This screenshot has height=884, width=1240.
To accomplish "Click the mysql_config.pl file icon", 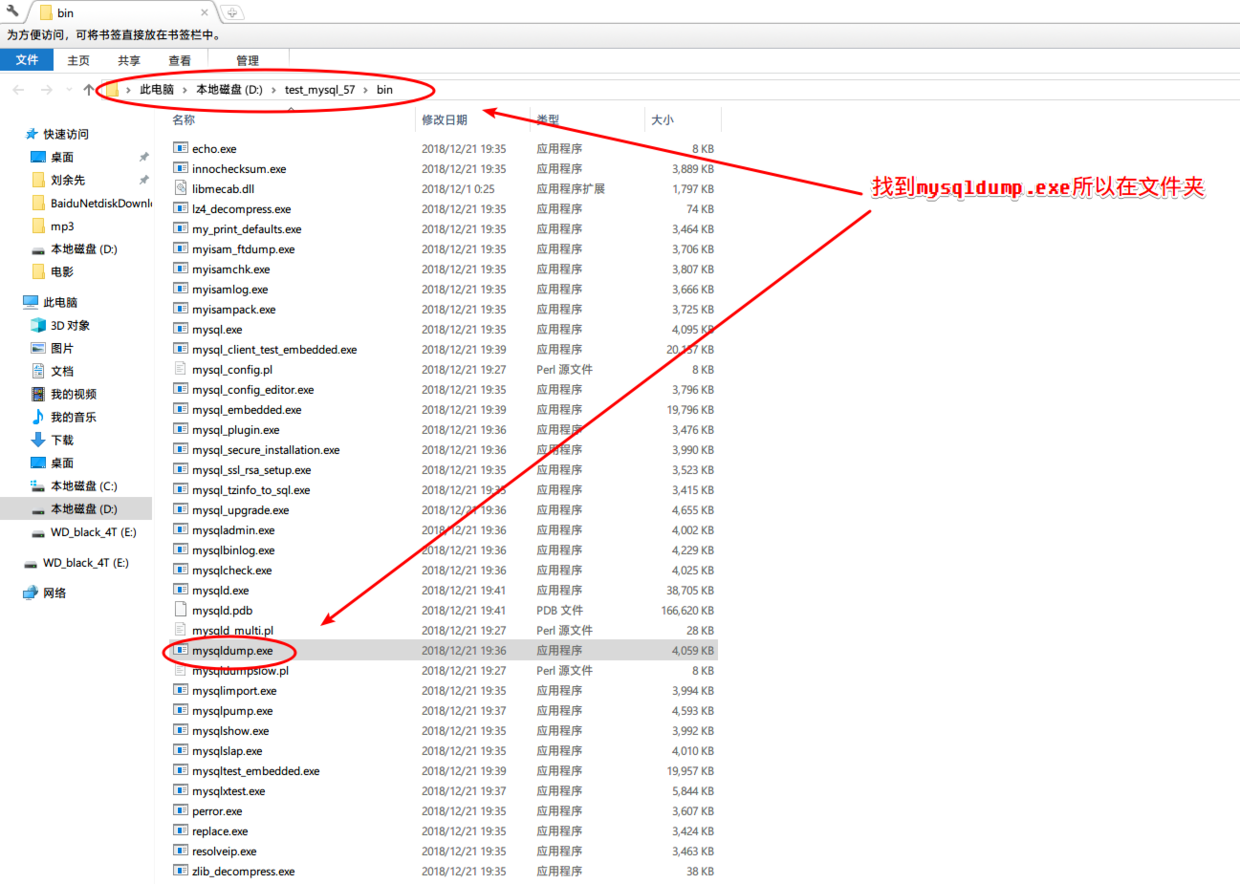I will click(180, 369).
